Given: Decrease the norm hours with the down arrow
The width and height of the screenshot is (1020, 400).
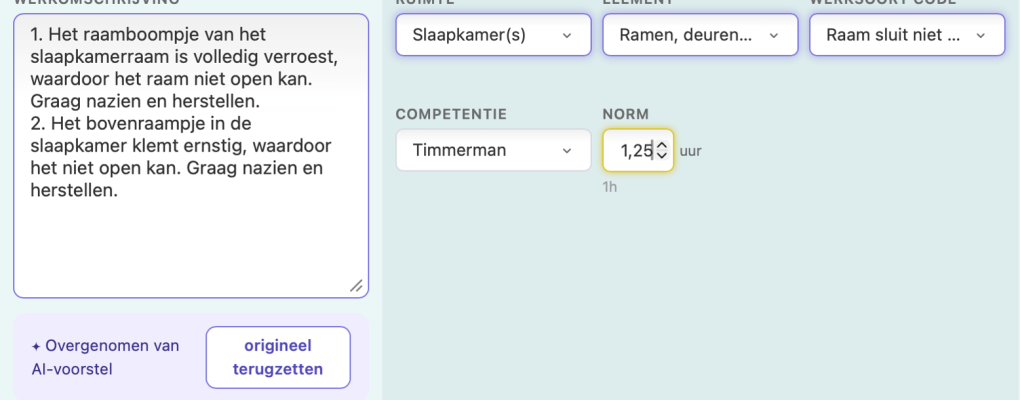Looking at the screenshot, I should pyautogui.click(x=662, y=155).
